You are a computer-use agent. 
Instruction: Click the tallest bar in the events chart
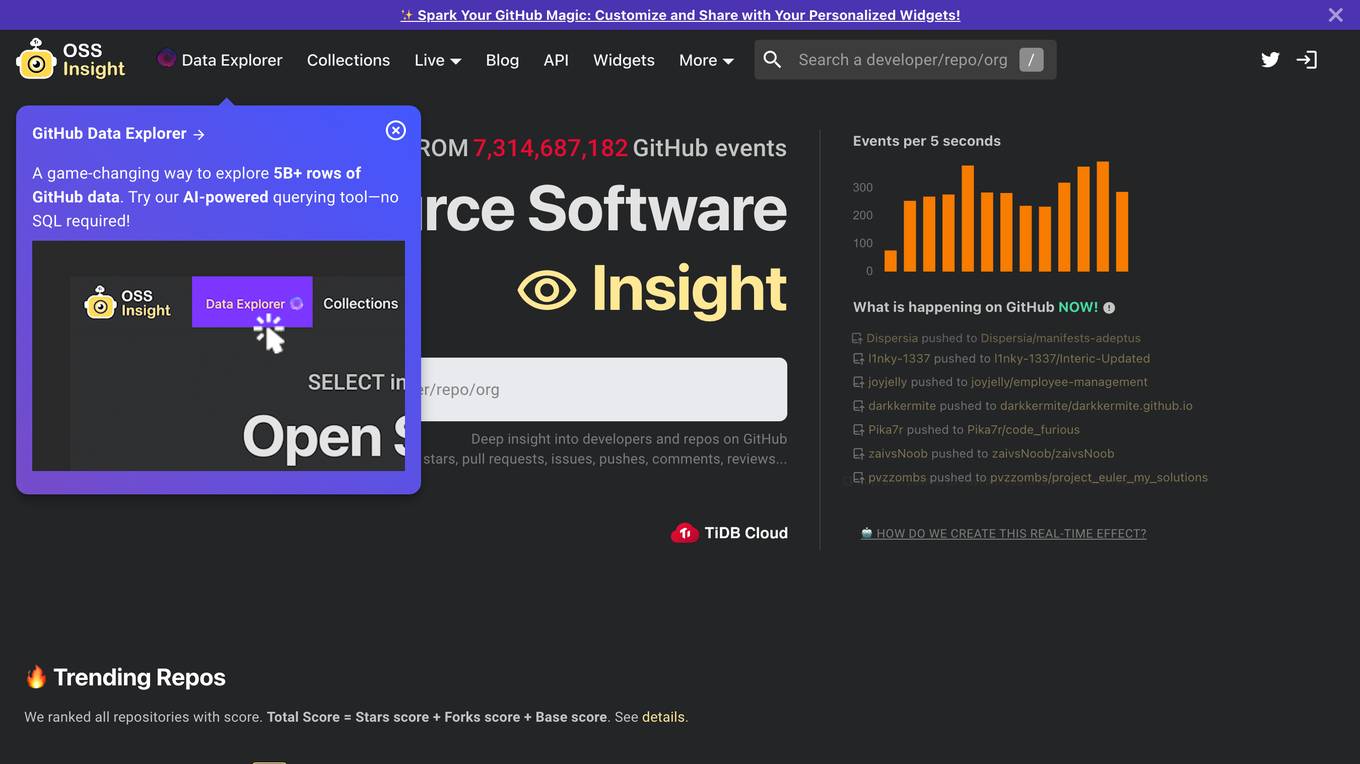pos(1103,217)
